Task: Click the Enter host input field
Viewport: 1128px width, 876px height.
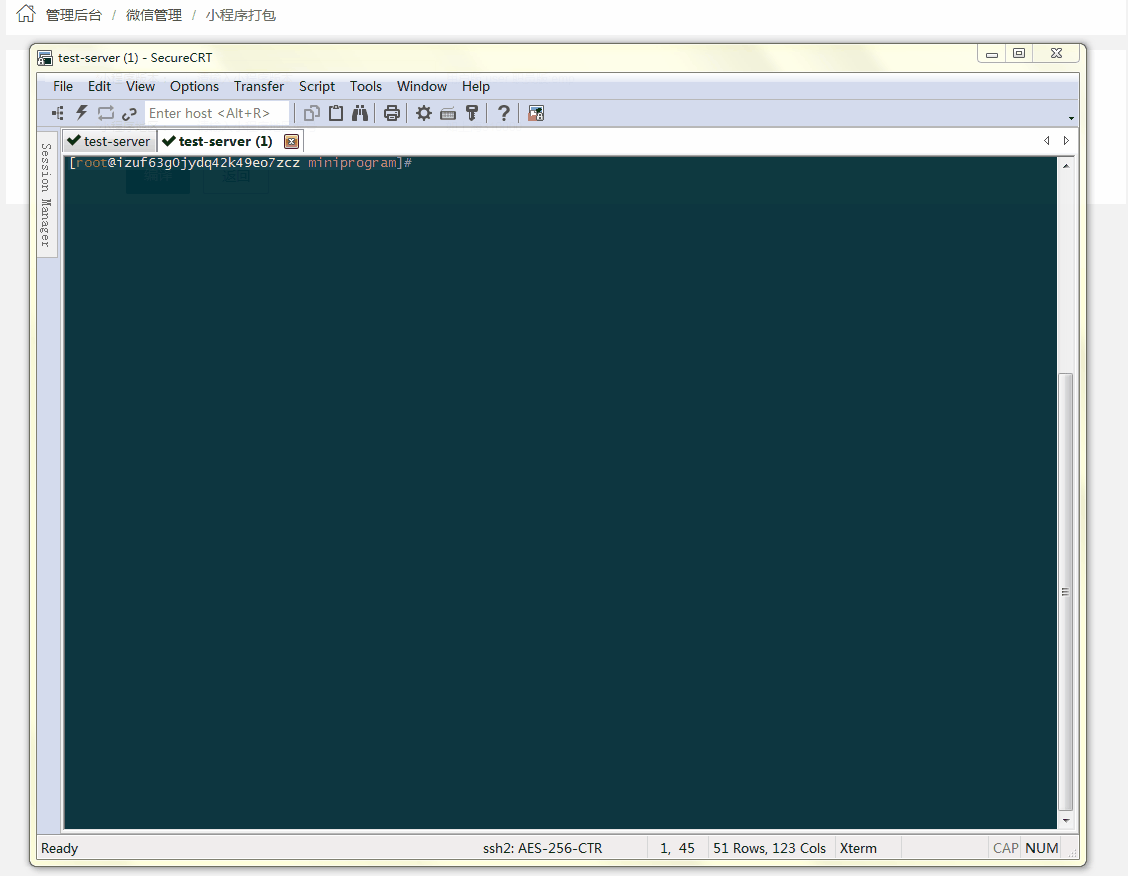Action: coord(216,113)
